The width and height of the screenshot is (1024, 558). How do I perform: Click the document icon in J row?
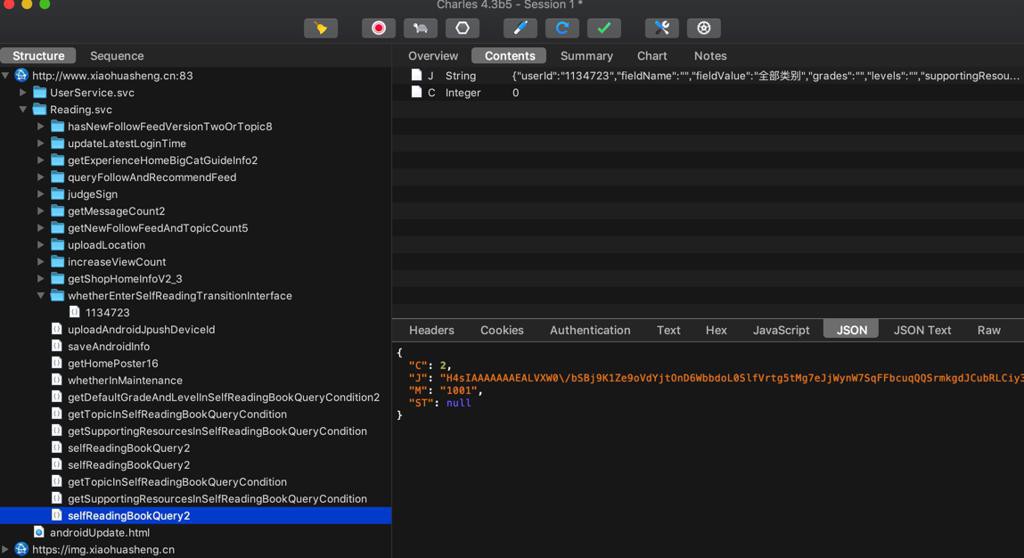[416, 75]
